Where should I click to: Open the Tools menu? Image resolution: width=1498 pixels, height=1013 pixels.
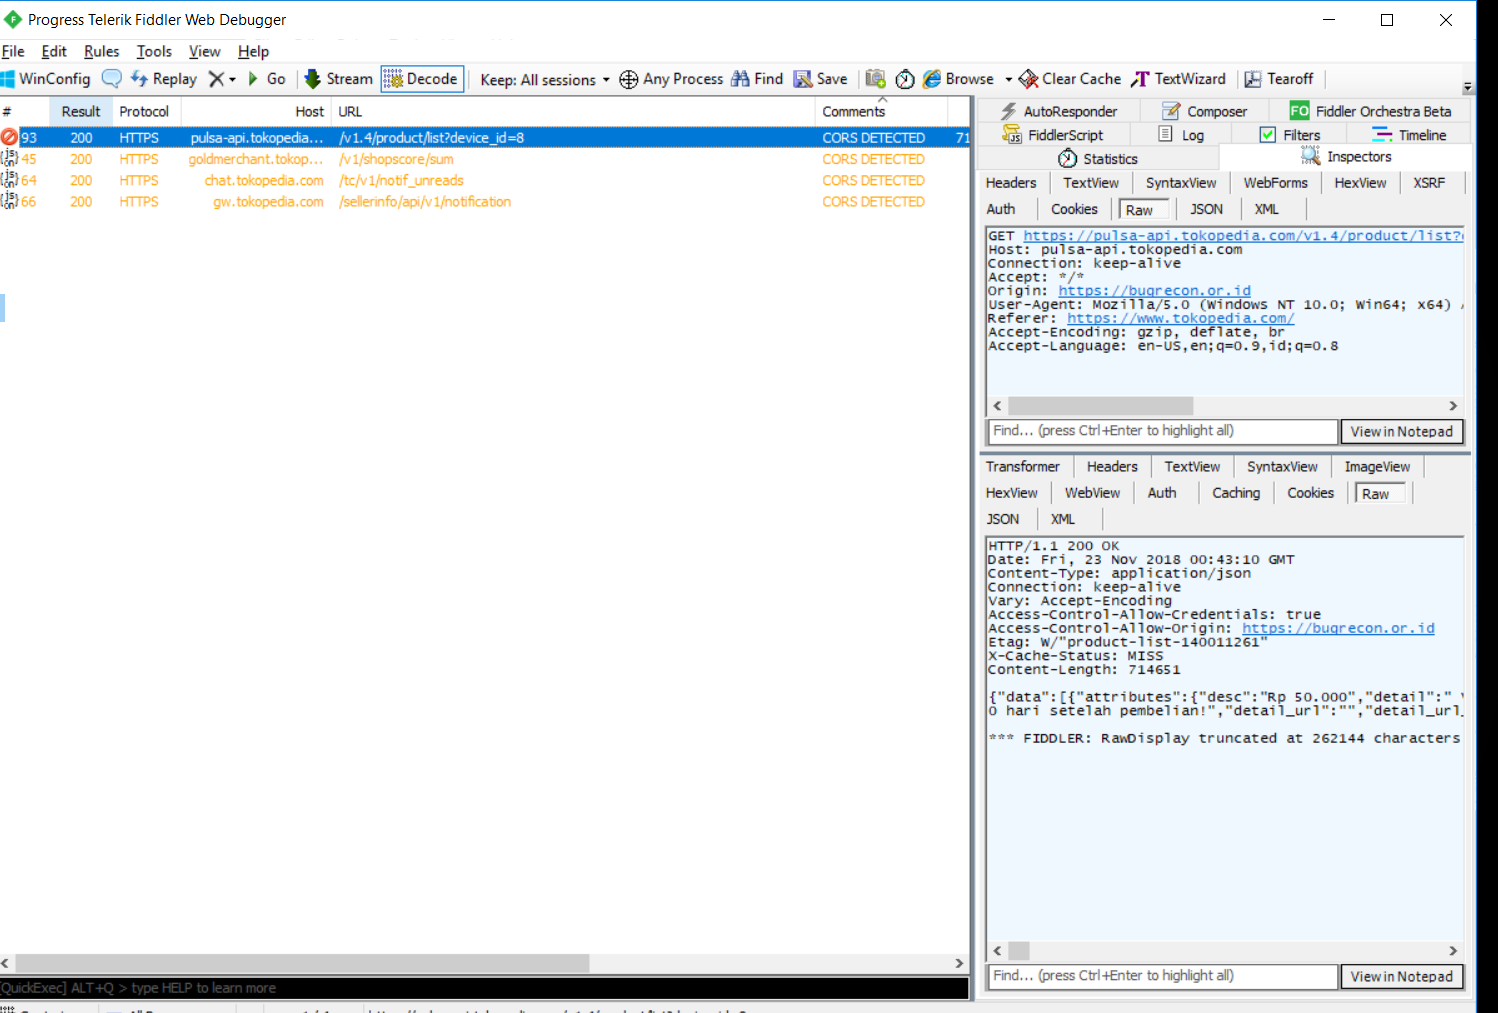pyautogui.click(x=154, y=51)
